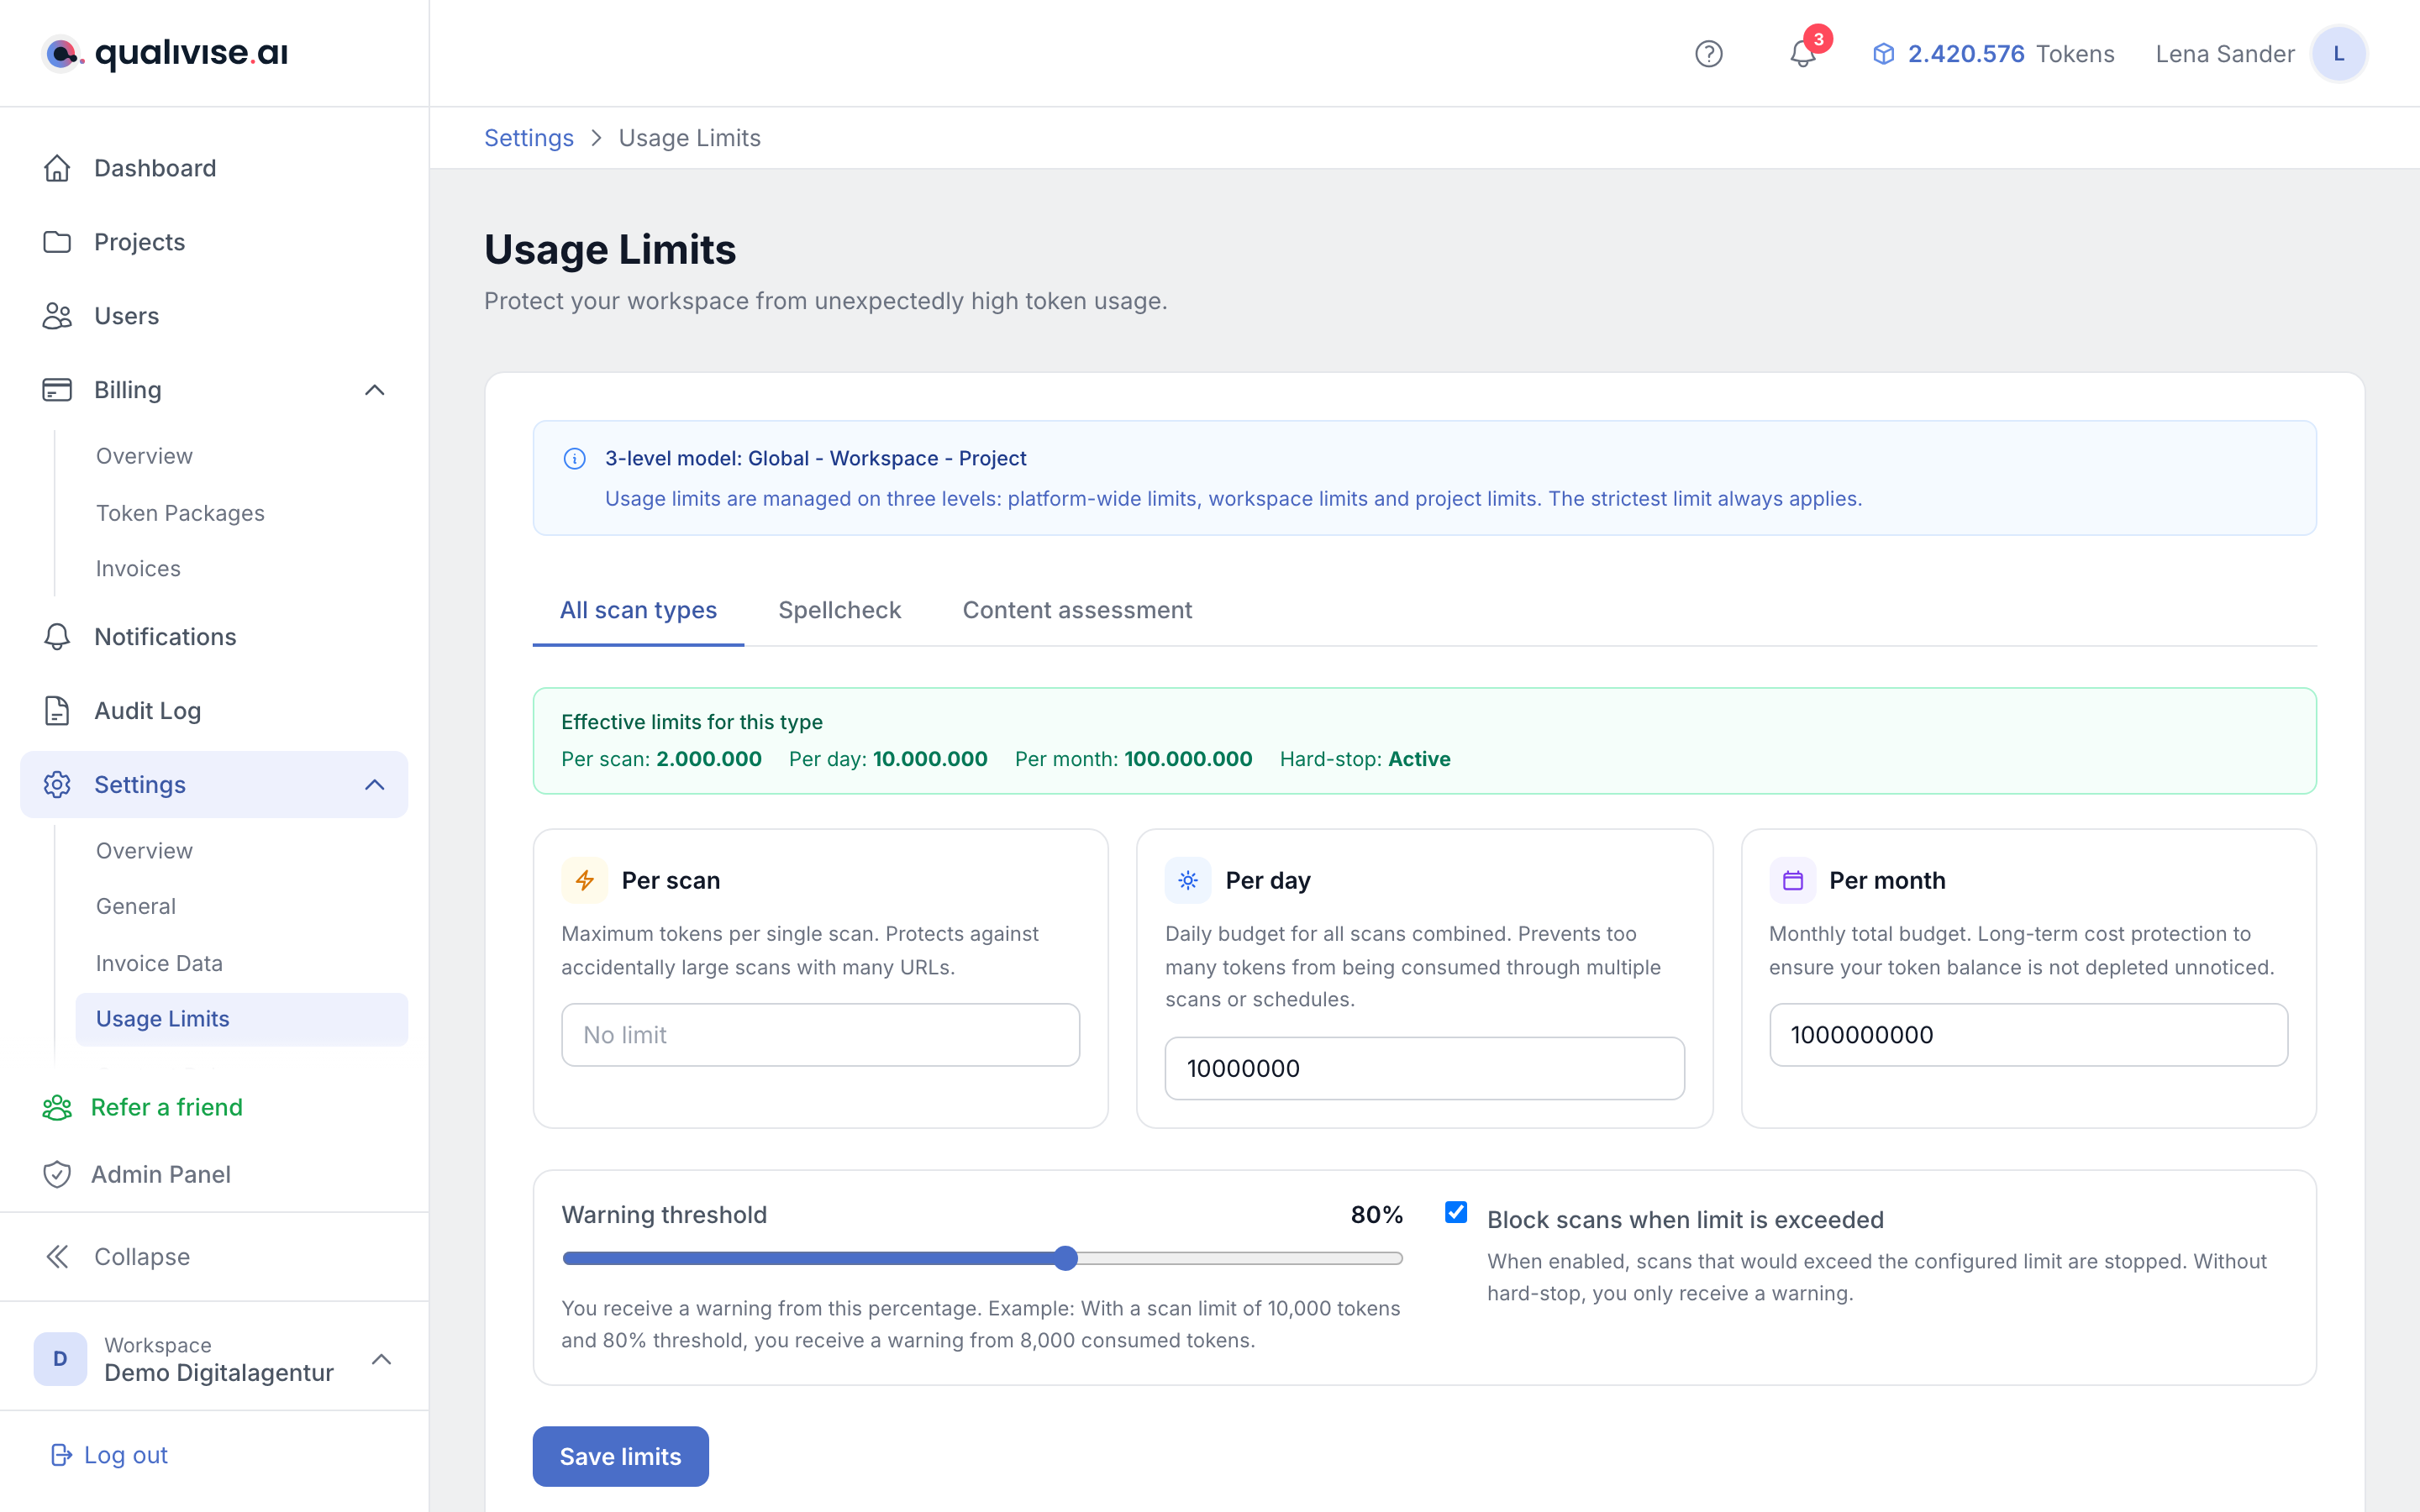Click the Per day sun icon
2420x1512 pixels.
tap(1188, 880)
